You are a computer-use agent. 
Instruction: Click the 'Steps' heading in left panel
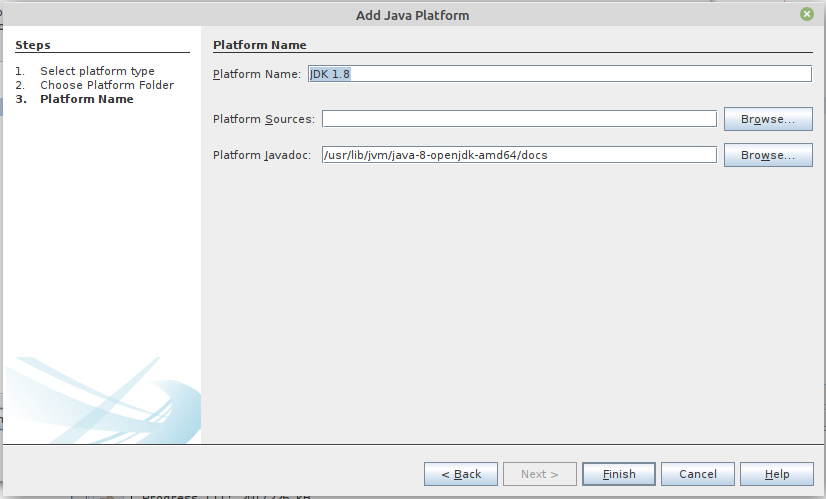point(33,45)
